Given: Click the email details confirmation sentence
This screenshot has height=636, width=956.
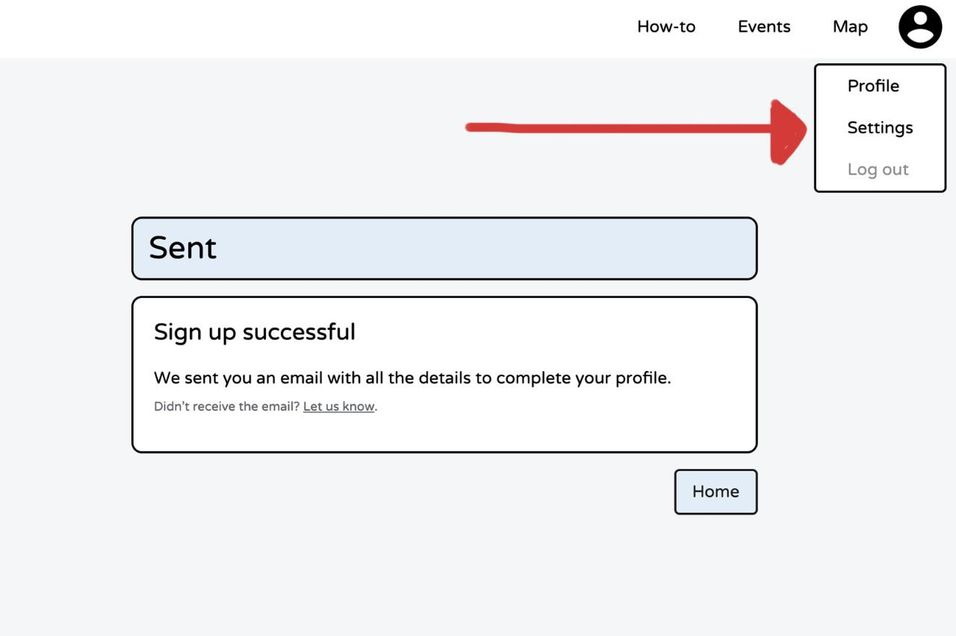Looking at the screenshot, I should point(412,378).
